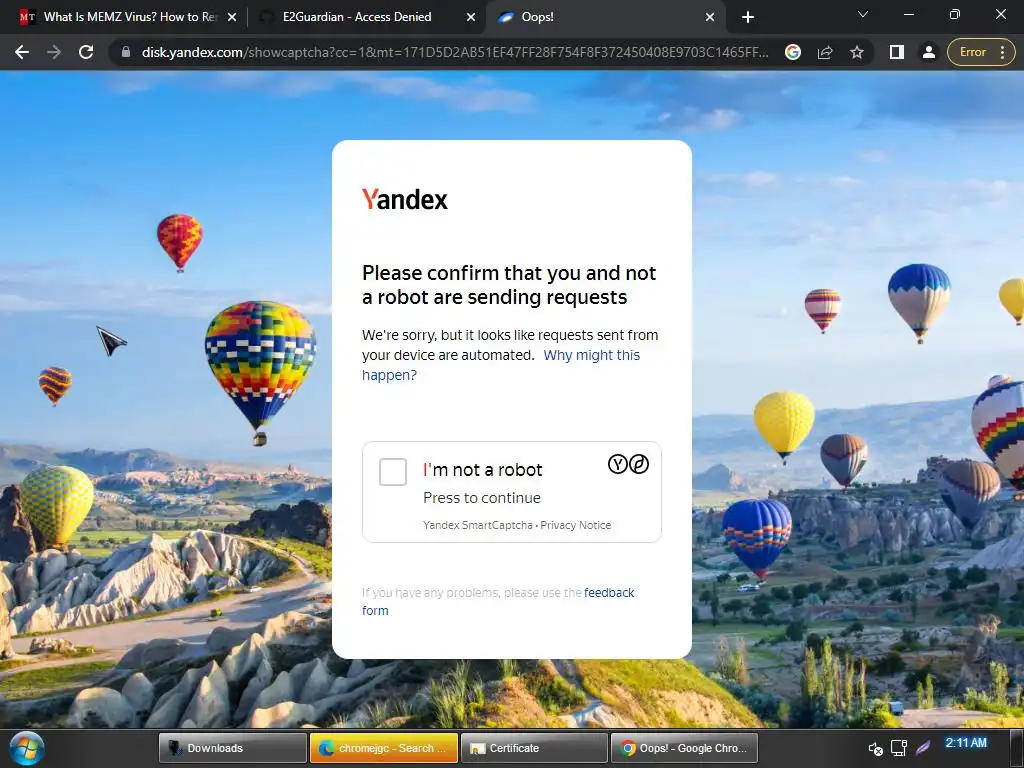Focus the disk.yandex.com address bar
The height and width of the screenshot is (768, 1024).
[455, 52]
